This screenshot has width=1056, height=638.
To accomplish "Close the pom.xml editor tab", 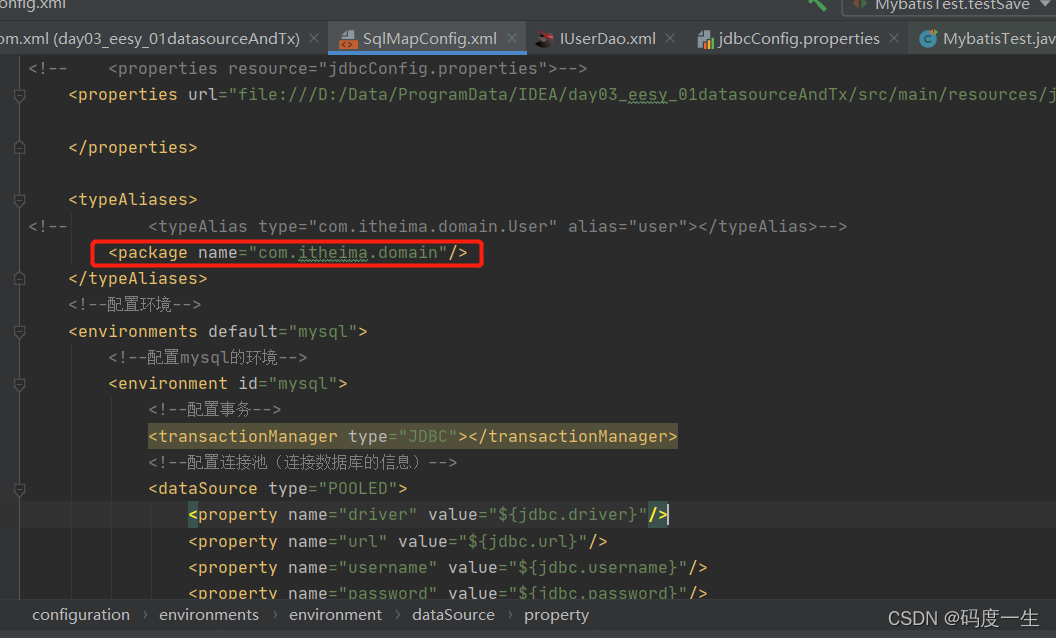I will 314,38.
